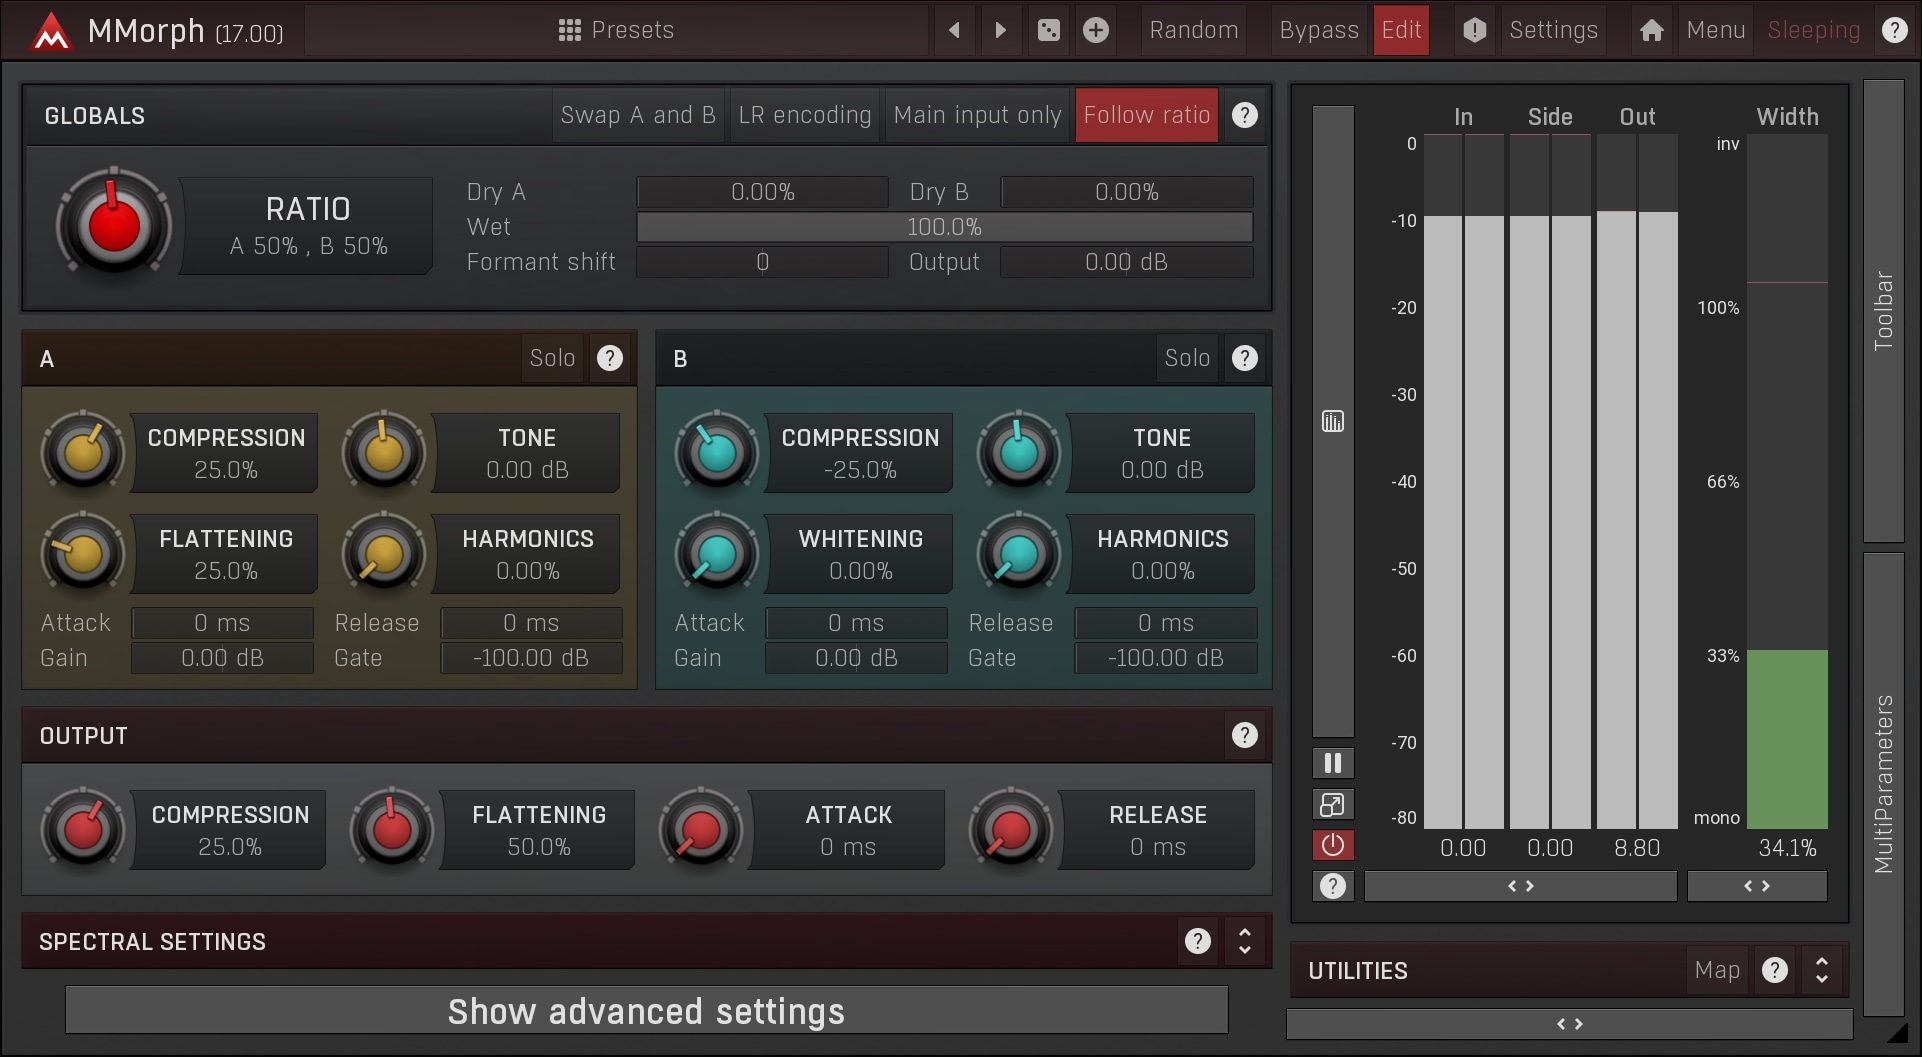Pause the meter display
The height and width of the screenshot is (1057, 1922).
1332,763
